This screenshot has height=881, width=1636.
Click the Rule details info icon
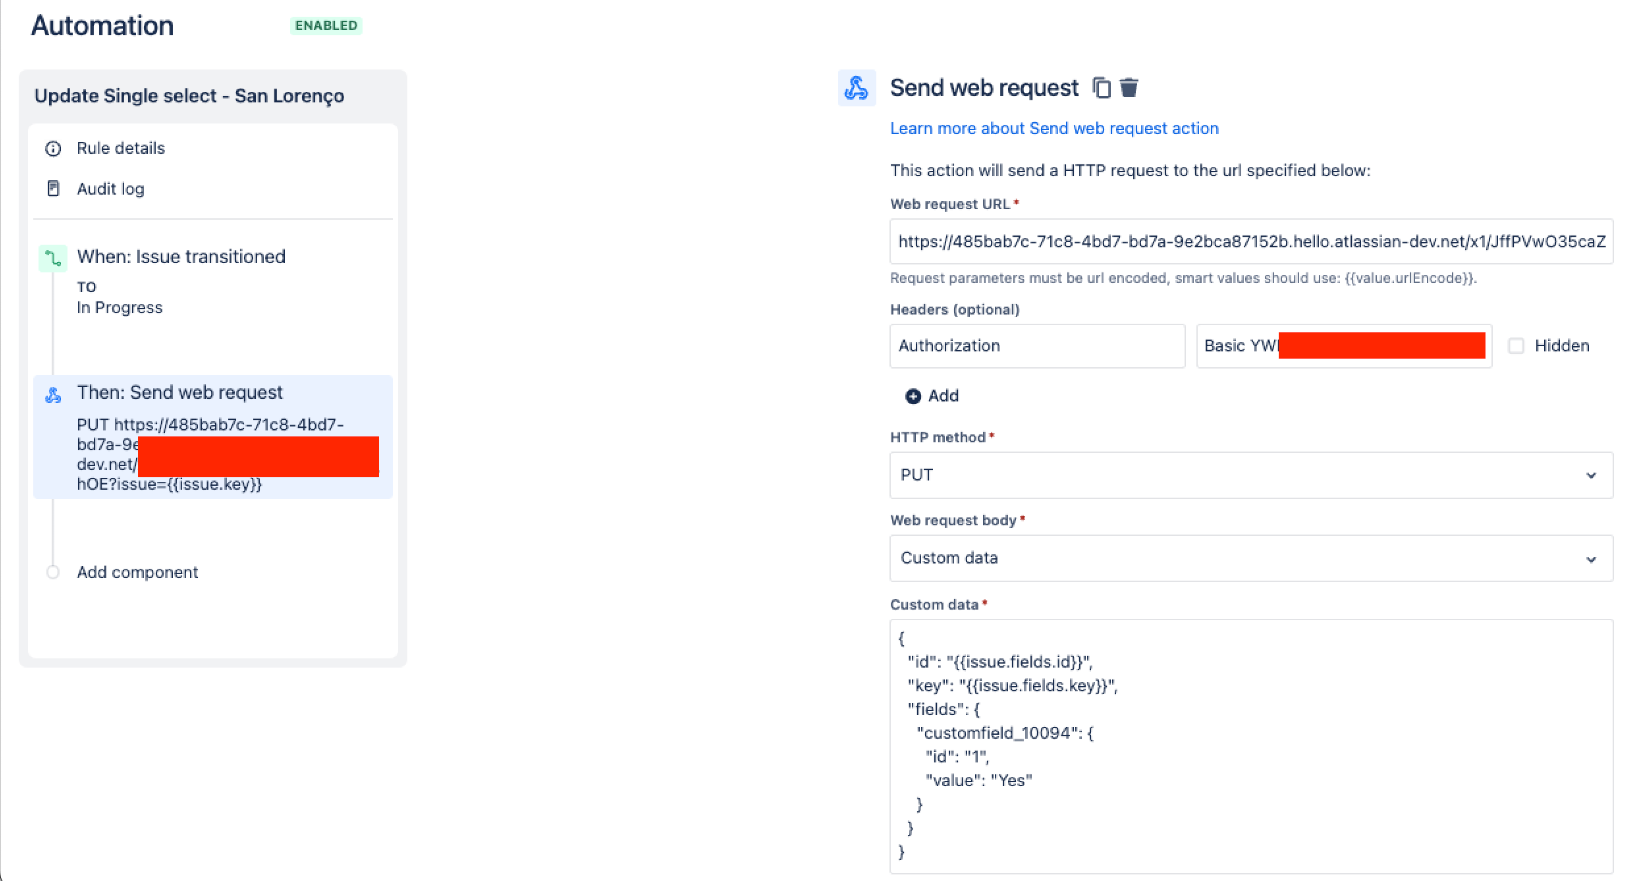tap(54, 149)
